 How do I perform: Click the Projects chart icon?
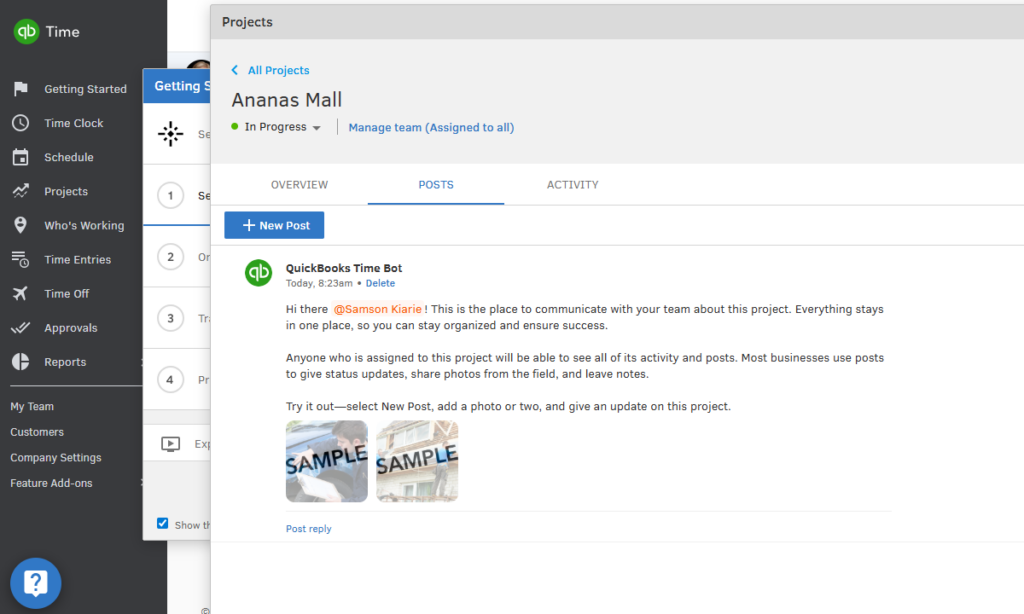point(21,191)
